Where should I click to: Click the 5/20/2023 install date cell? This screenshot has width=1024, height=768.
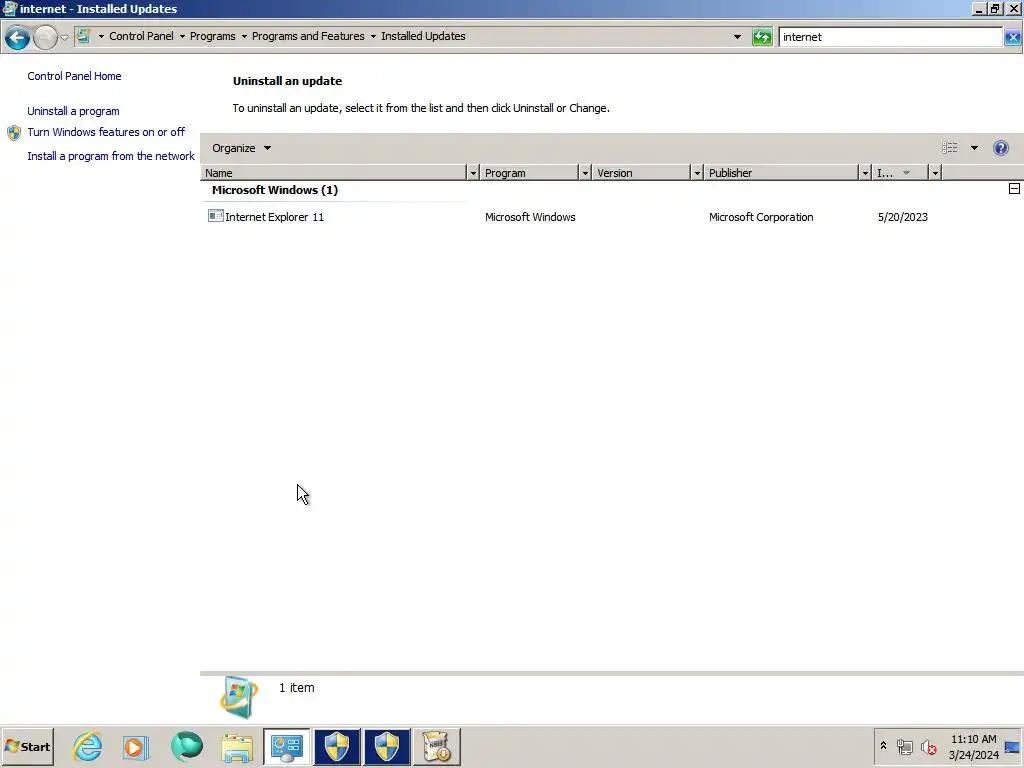coord(903,217)
